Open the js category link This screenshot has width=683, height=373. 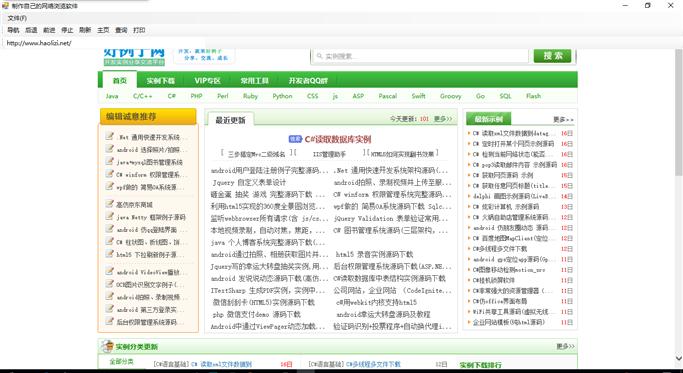[x=335, y=96]
